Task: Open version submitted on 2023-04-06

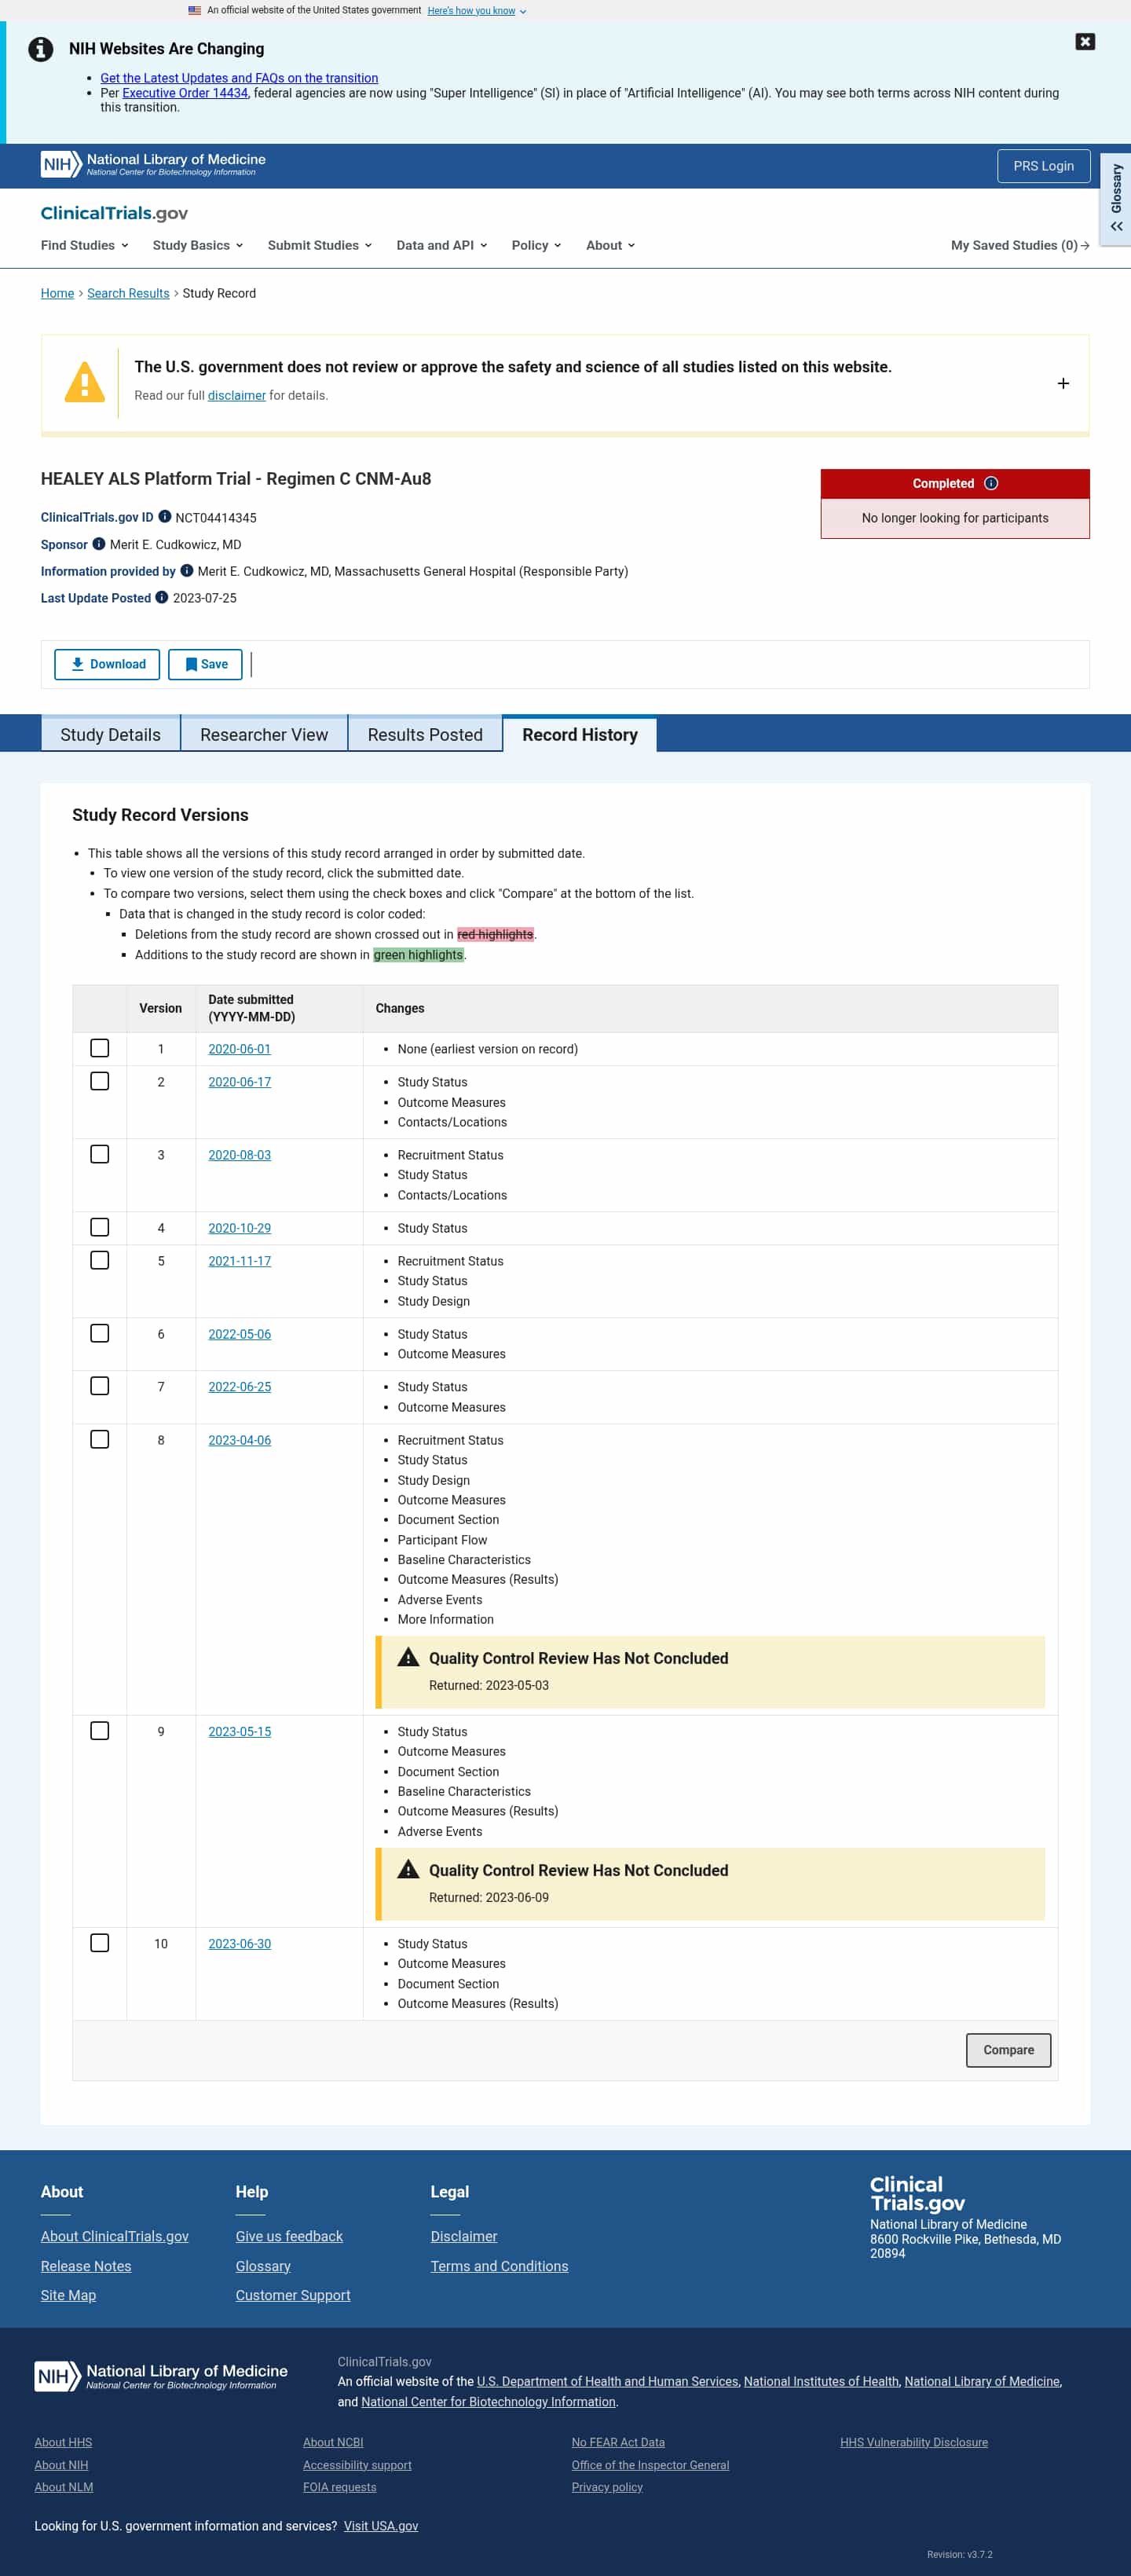Action: pos(240,1439)
